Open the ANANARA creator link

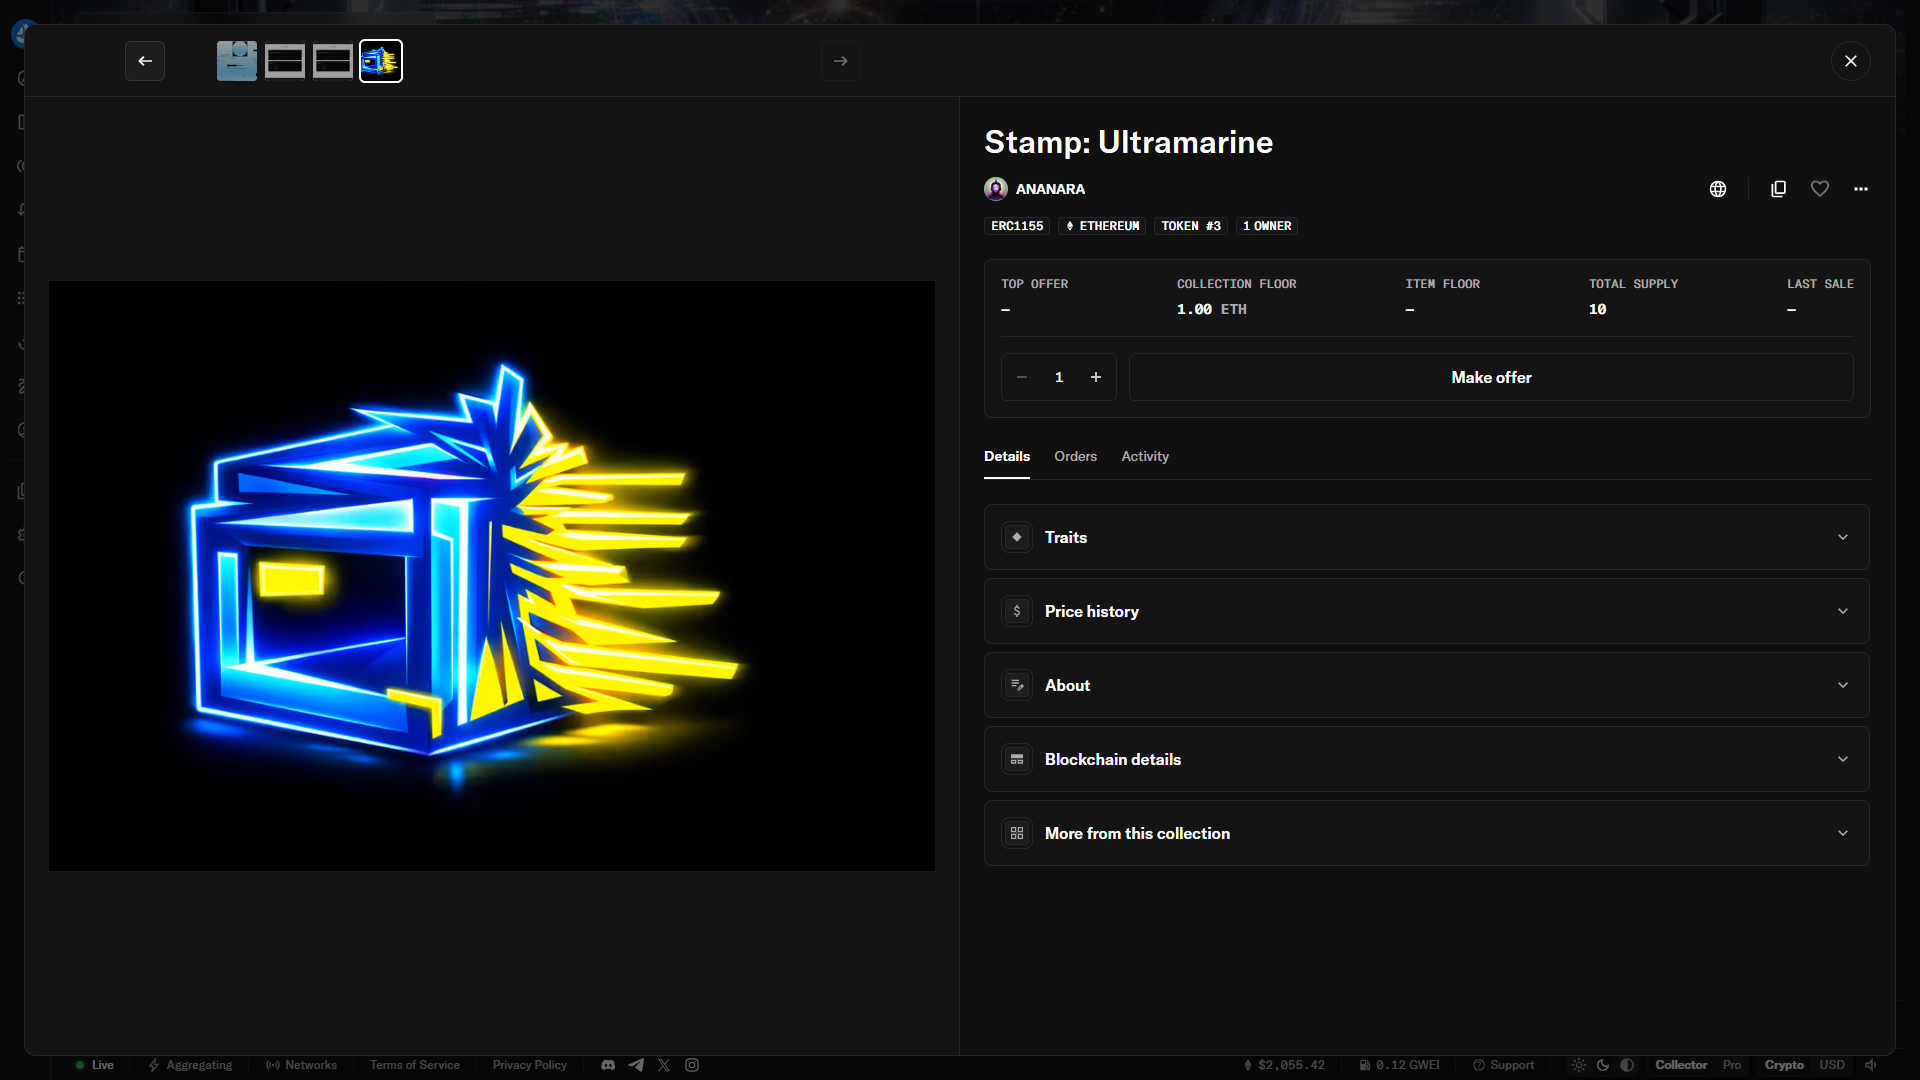point(1049,189)
